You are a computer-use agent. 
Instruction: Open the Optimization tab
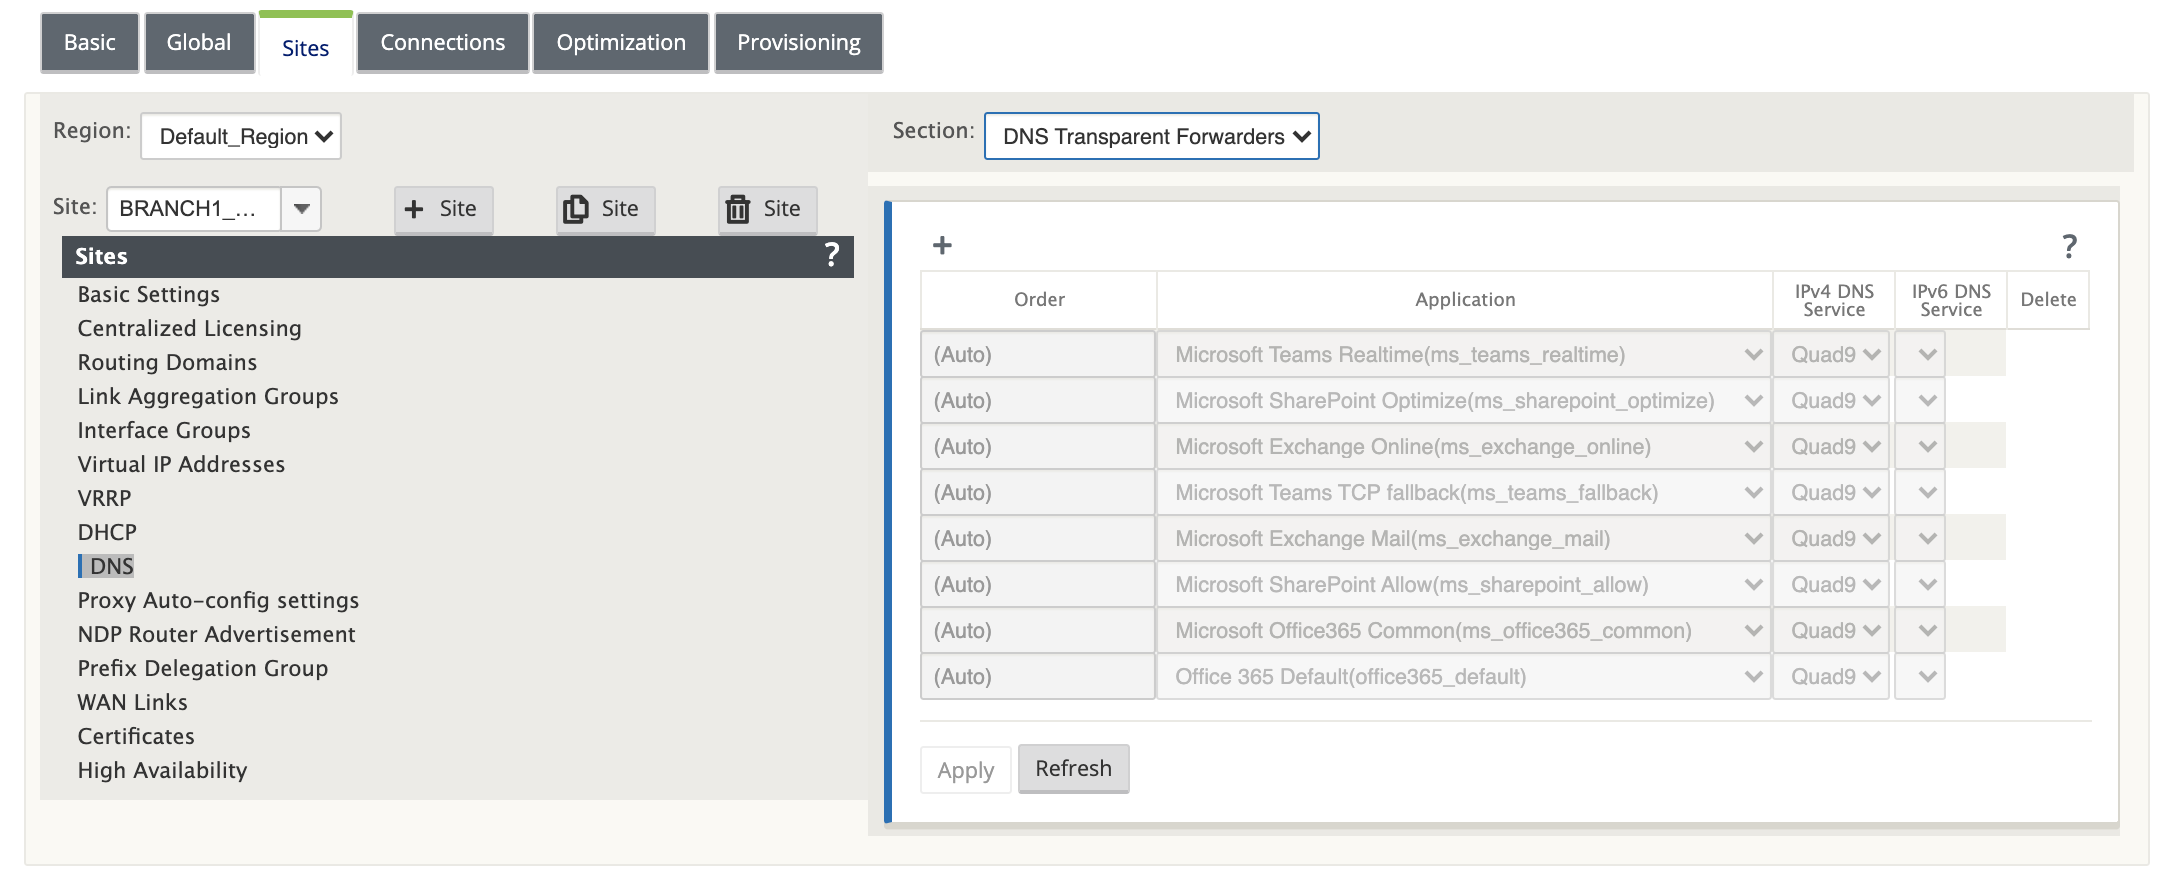click(x=621, y=43)
